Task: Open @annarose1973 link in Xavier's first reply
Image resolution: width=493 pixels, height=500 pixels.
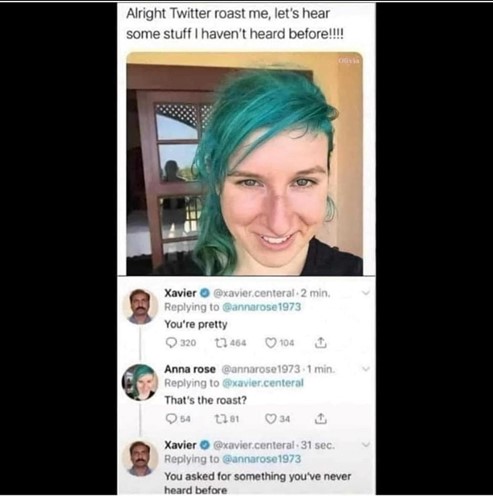Action: point(262,307)
